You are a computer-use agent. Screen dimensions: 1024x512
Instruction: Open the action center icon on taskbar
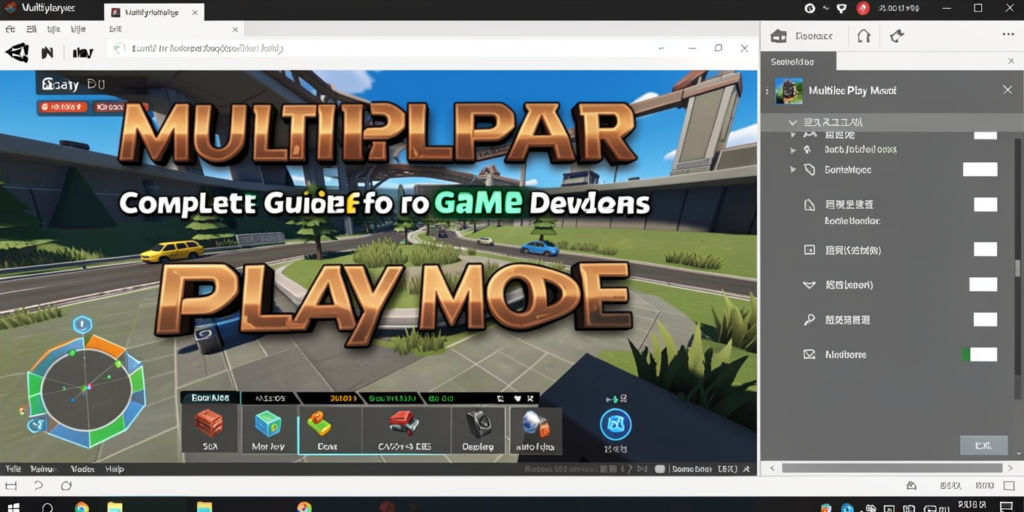(x=1006, y=507)
